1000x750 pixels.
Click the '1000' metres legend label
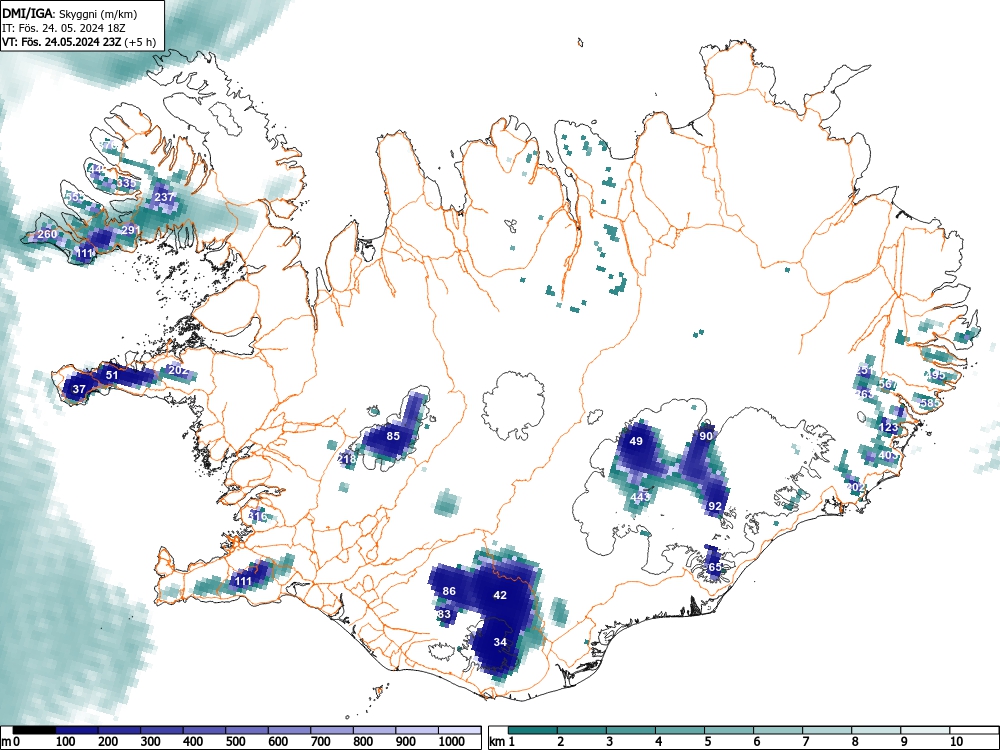tap(452, 742)
